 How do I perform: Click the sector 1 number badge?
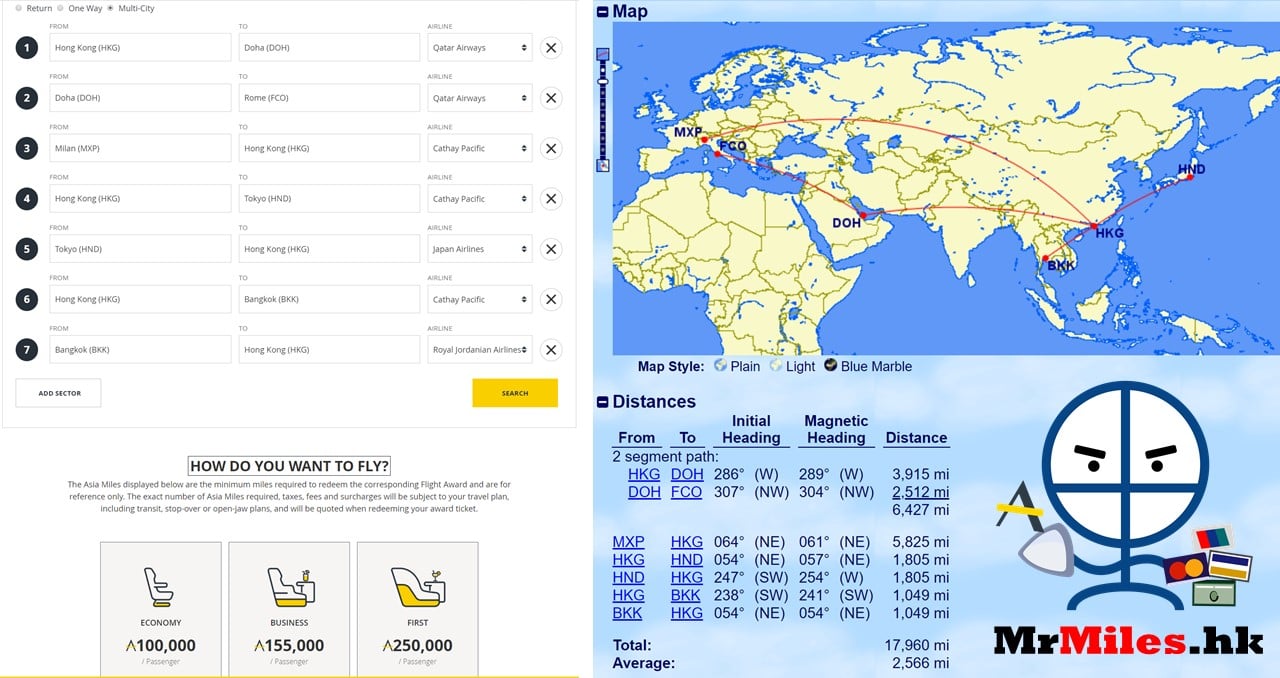click(27, 47)
